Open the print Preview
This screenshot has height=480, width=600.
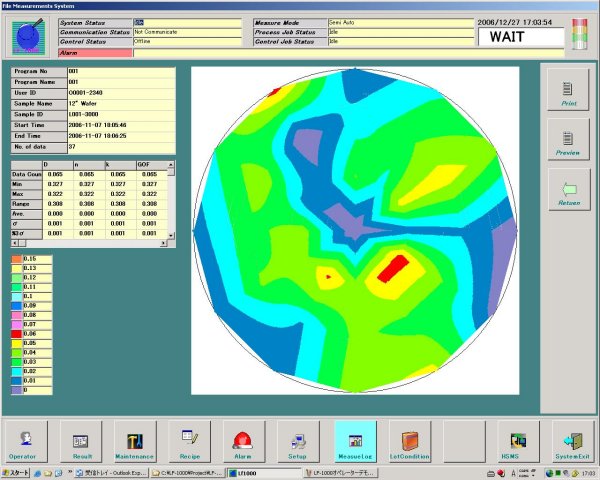coord(568,140)
